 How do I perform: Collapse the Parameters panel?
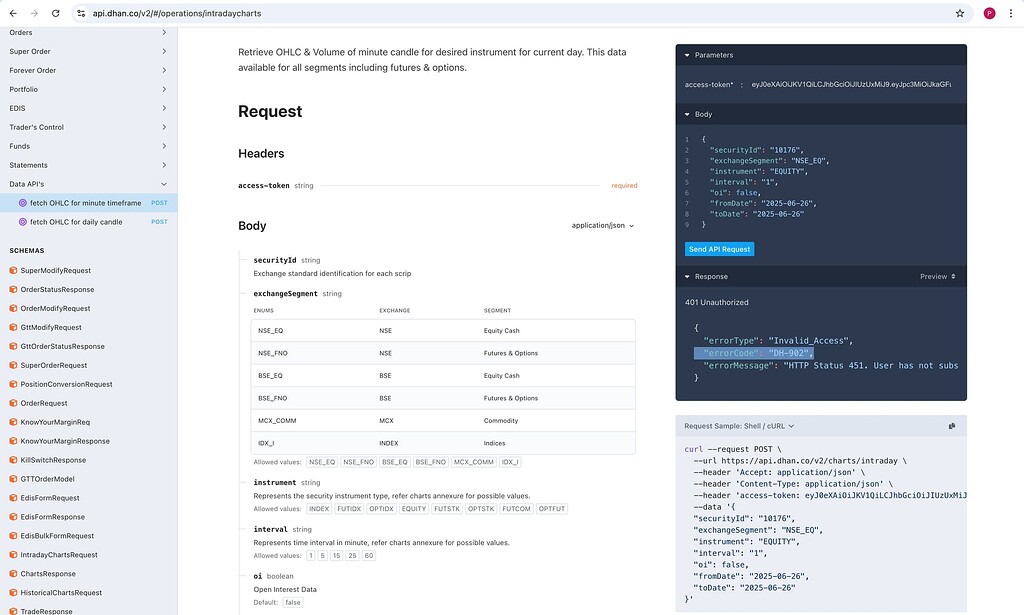[x=687, y=55]
